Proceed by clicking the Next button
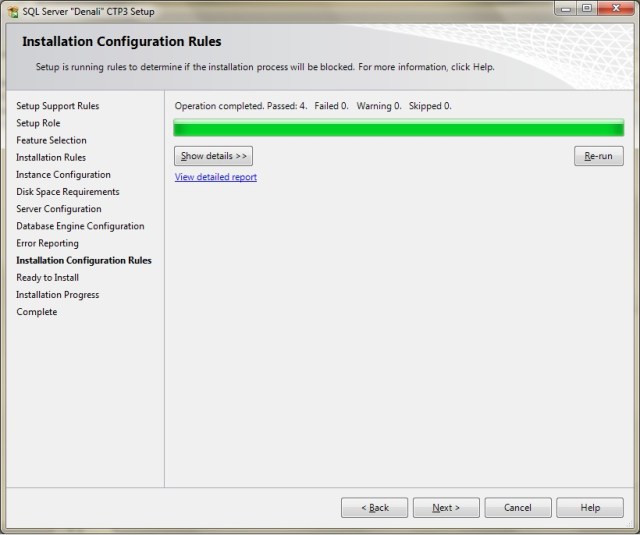 click(x=446, y=508)
